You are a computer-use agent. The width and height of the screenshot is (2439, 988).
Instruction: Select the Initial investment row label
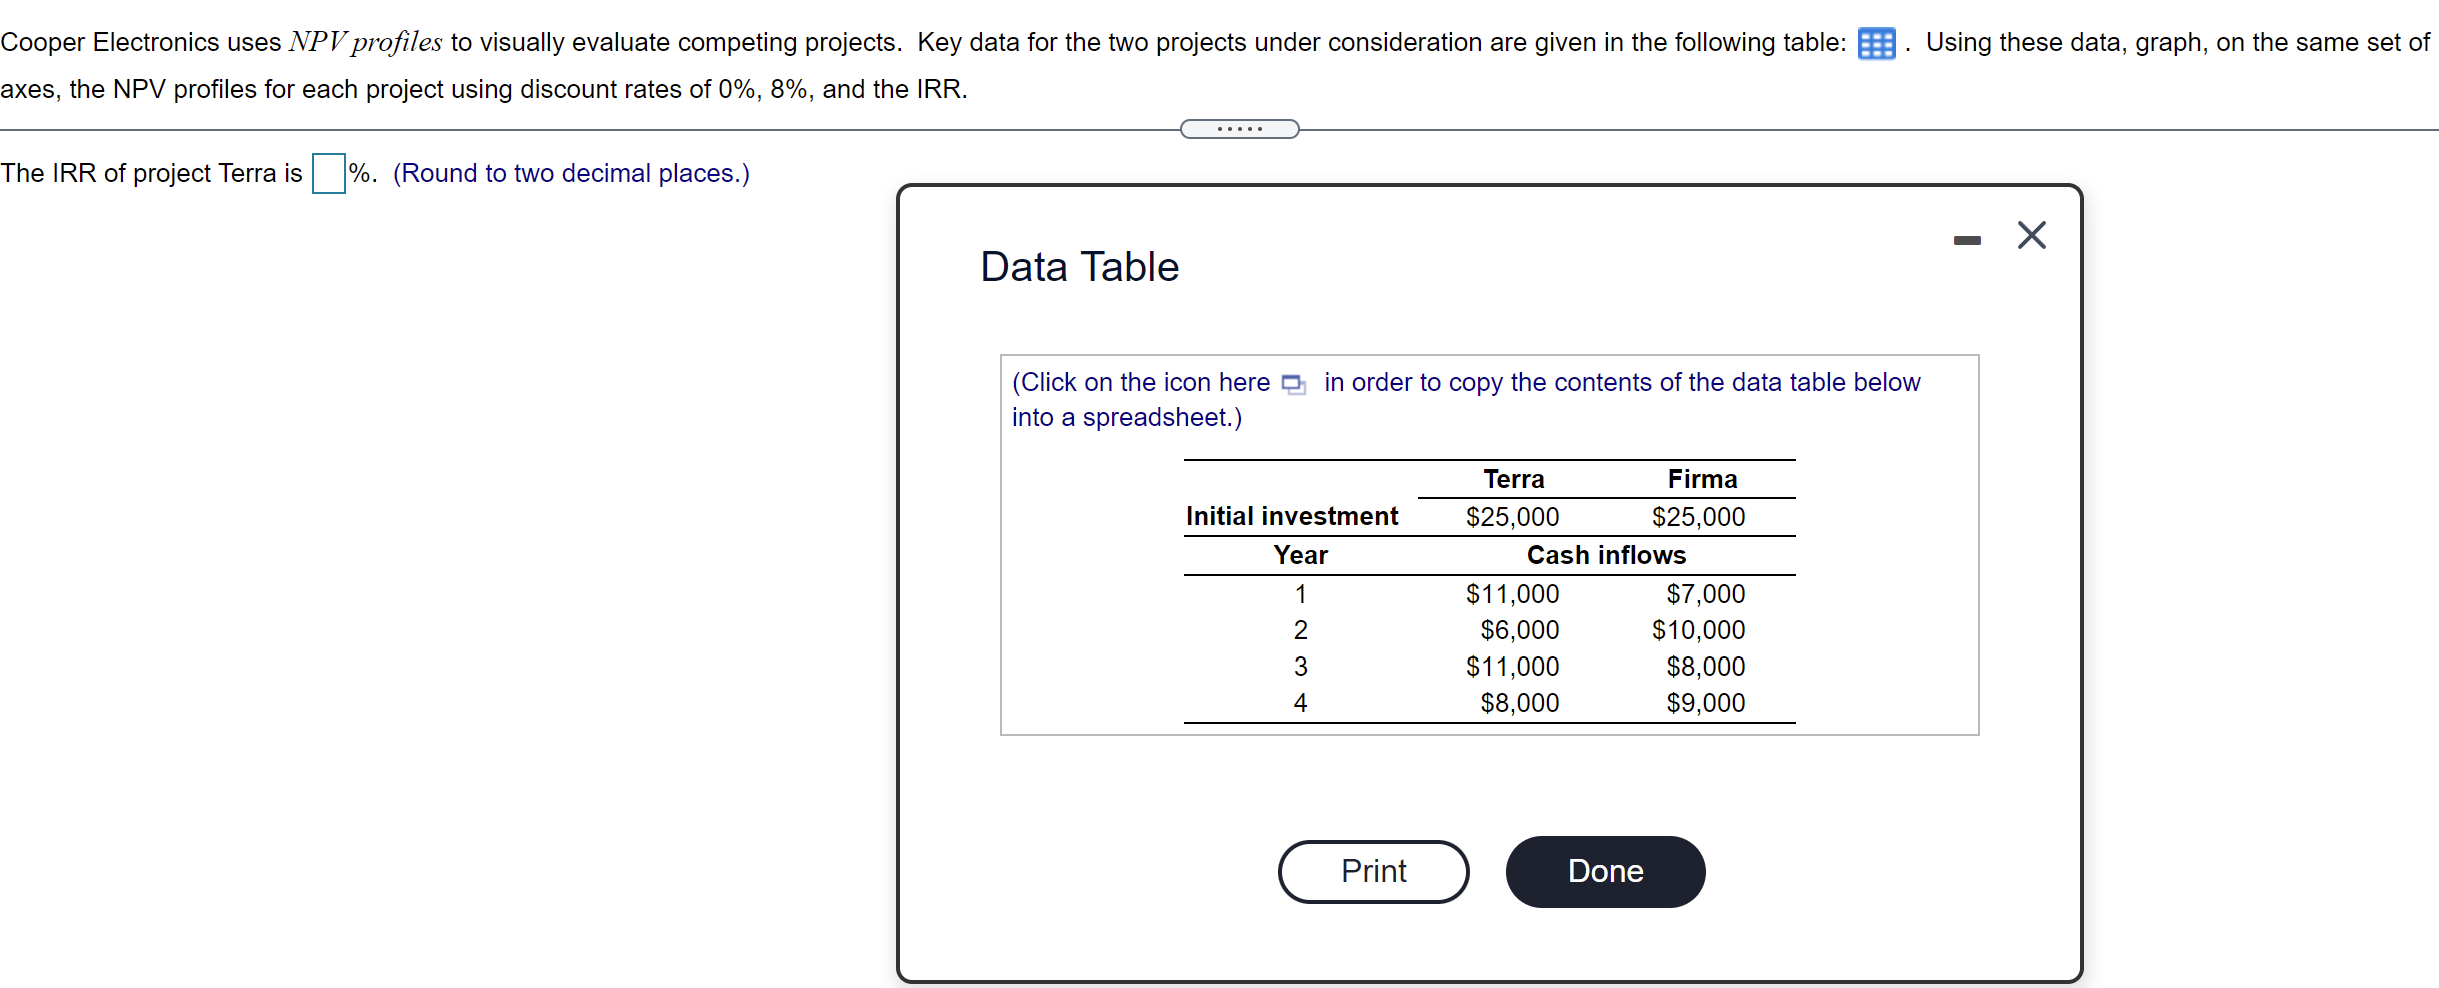pyautogui.click(x=1291, y=516)
